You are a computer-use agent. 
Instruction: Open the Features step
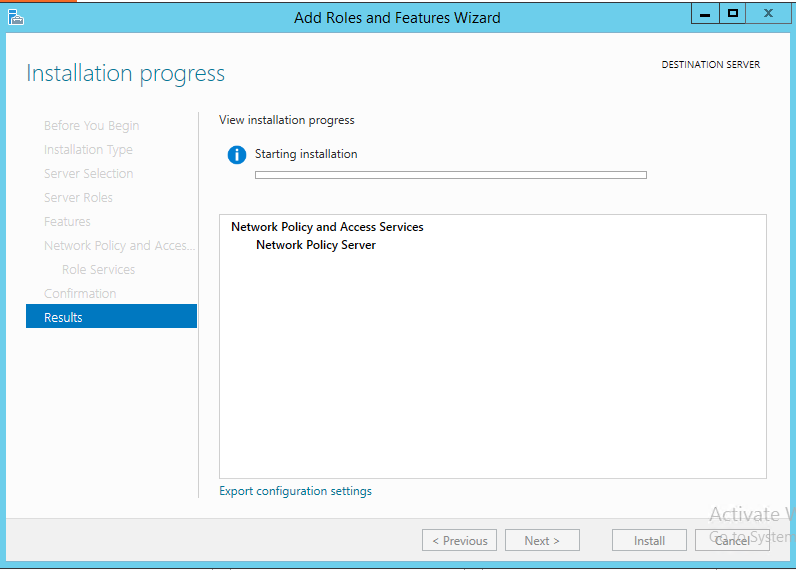click(x=67, y=222)
